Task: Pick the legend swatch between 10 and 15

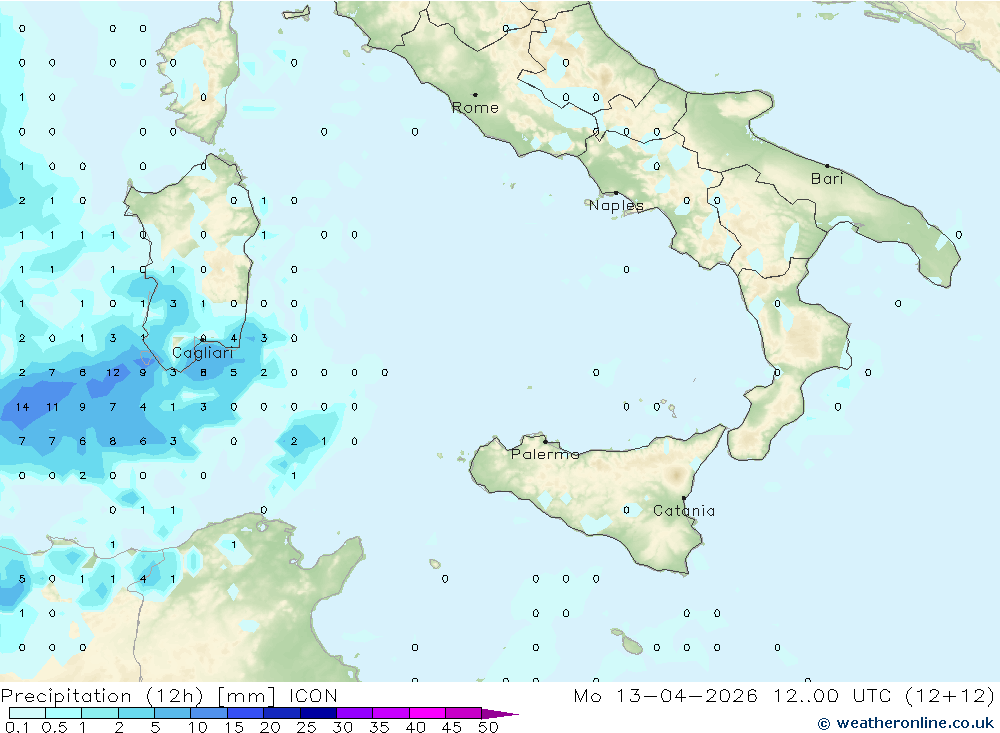Action: click(209, 713)
